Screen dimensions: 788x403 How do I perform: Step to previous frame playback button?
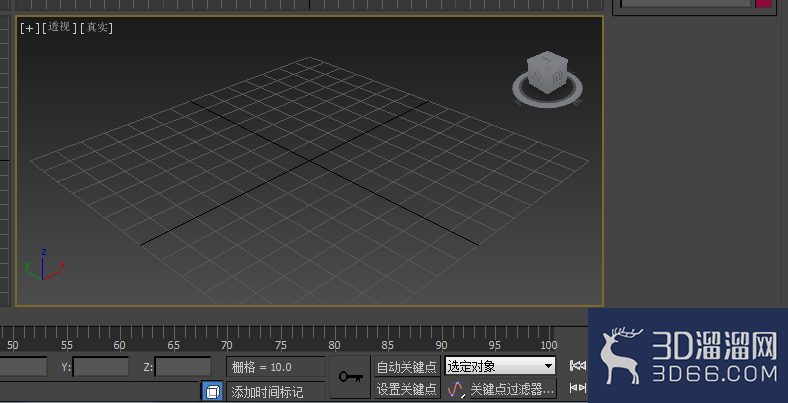pos(578,388)
